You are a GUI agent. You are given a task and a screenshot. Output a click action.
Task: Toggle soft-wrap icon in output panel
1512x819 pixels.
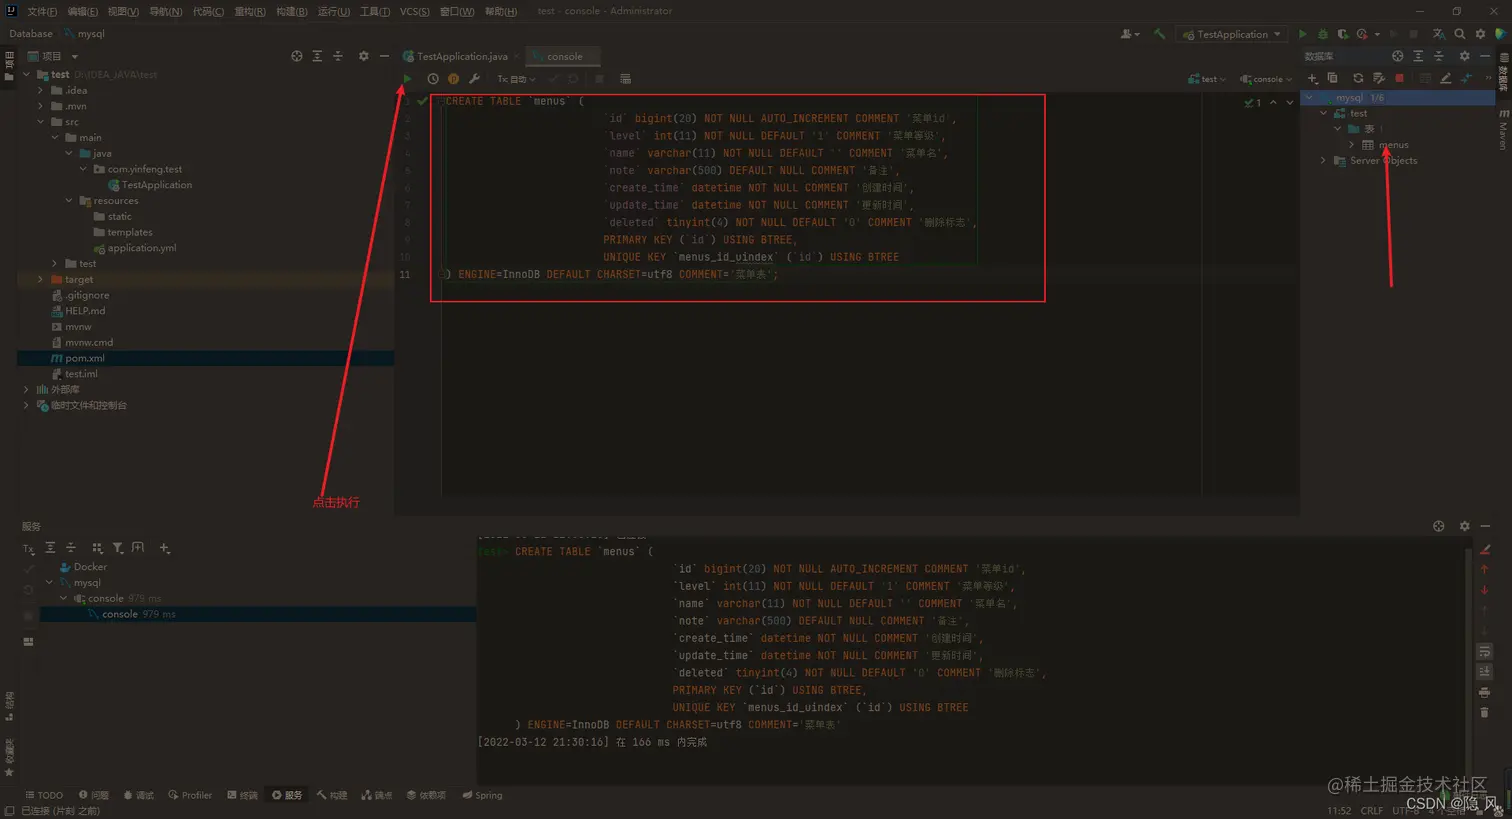pos(1484,652)
